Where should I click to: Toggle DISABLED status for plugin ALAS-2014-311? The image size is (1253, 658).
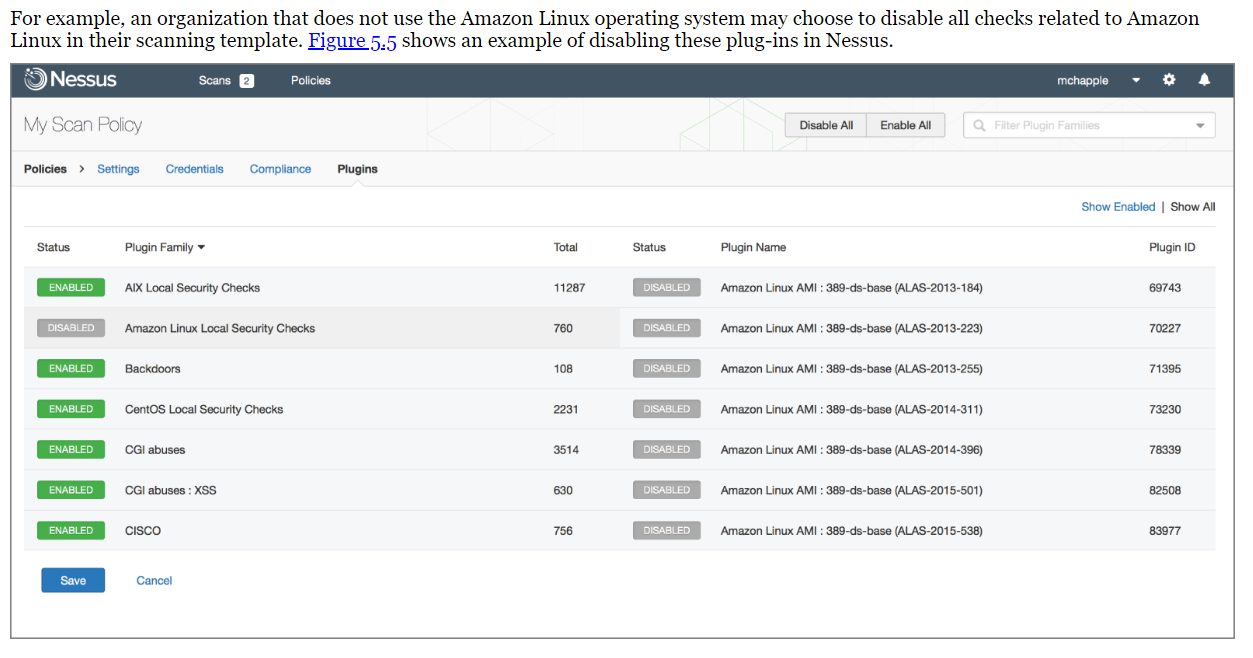pyautogui.click(x=667, y=409)
